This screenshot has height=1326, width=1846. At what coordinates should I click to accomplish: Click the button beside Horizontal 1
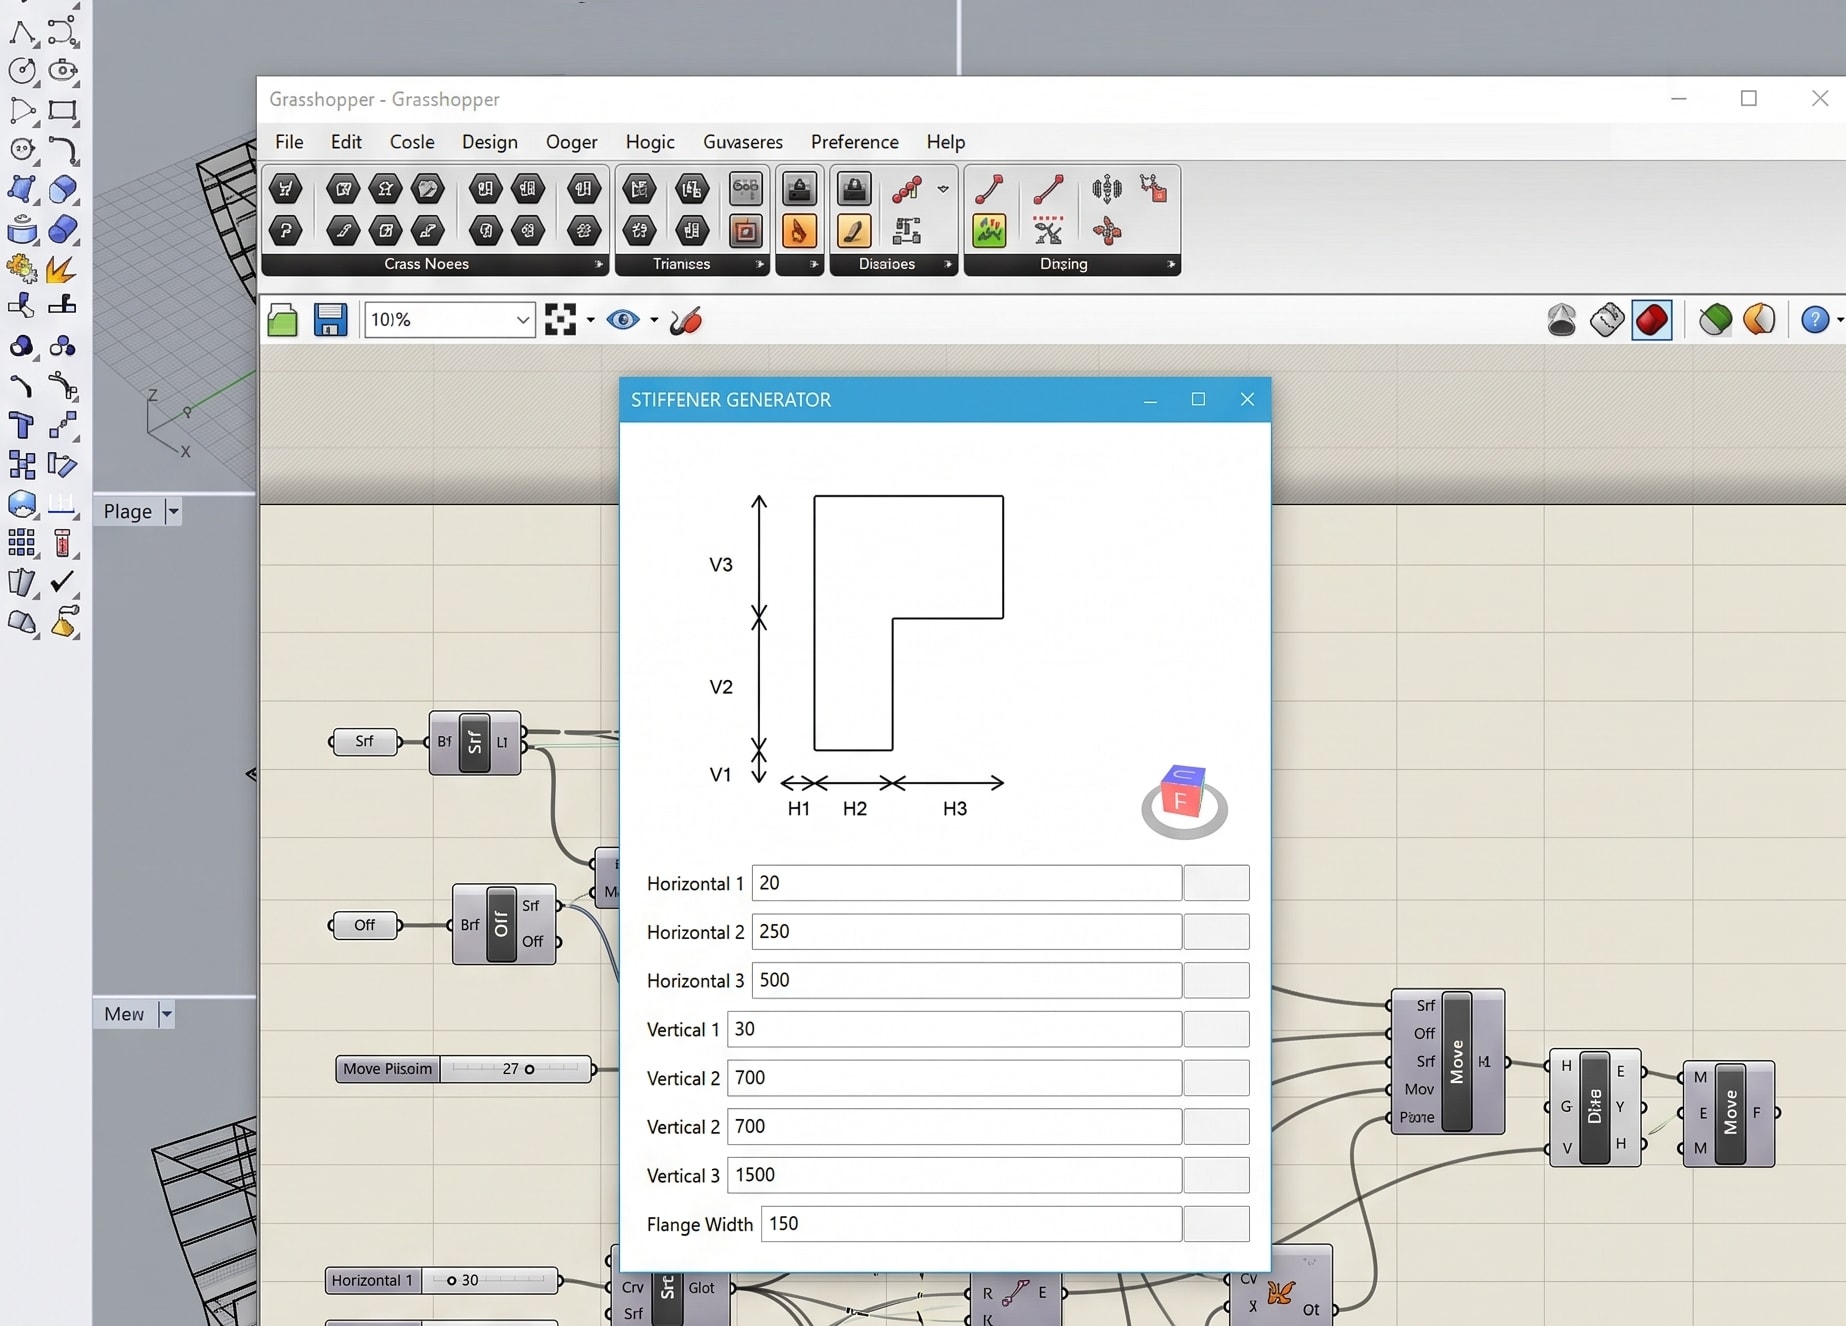(1216, 883)
